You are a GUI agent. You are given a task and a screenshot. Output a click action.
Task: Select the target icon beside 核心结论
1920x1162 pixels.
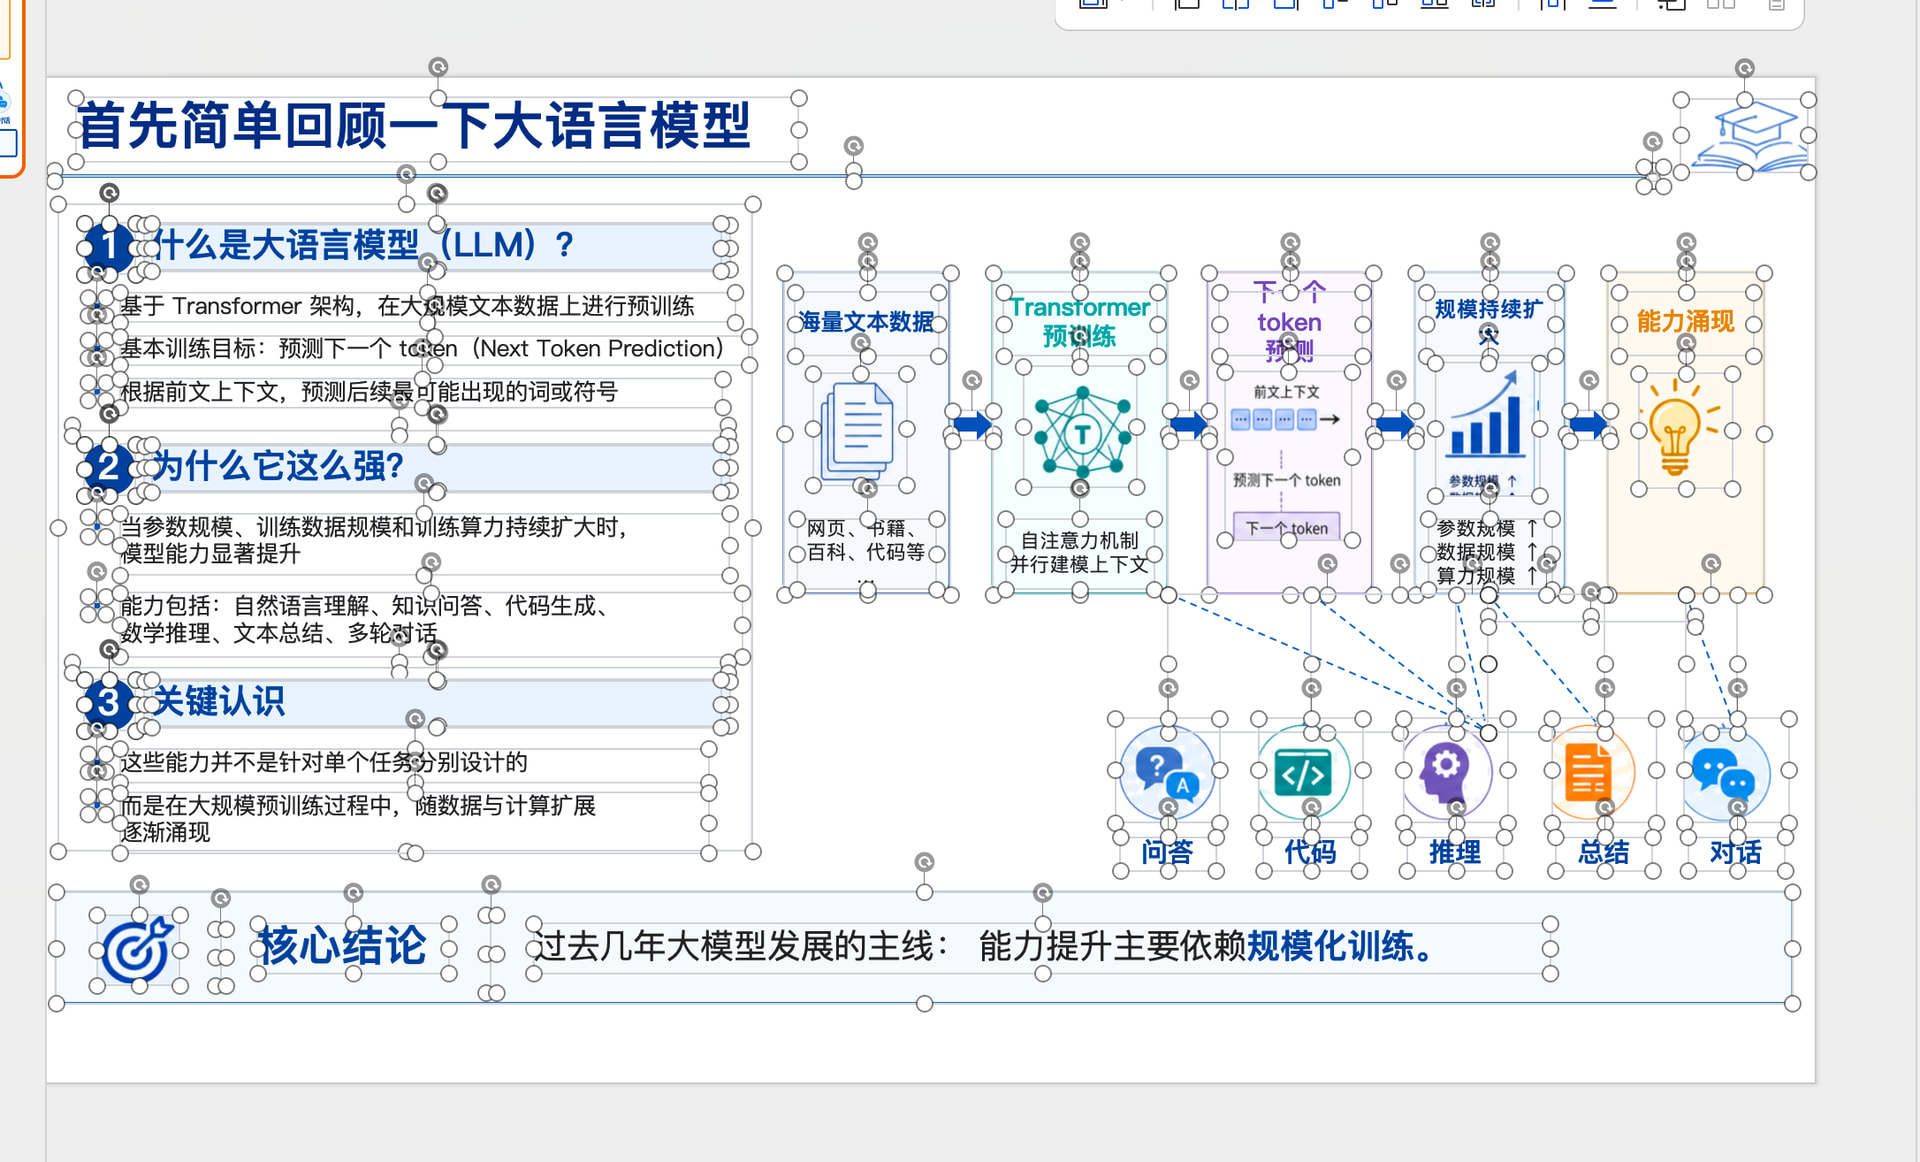pos(138,949)
